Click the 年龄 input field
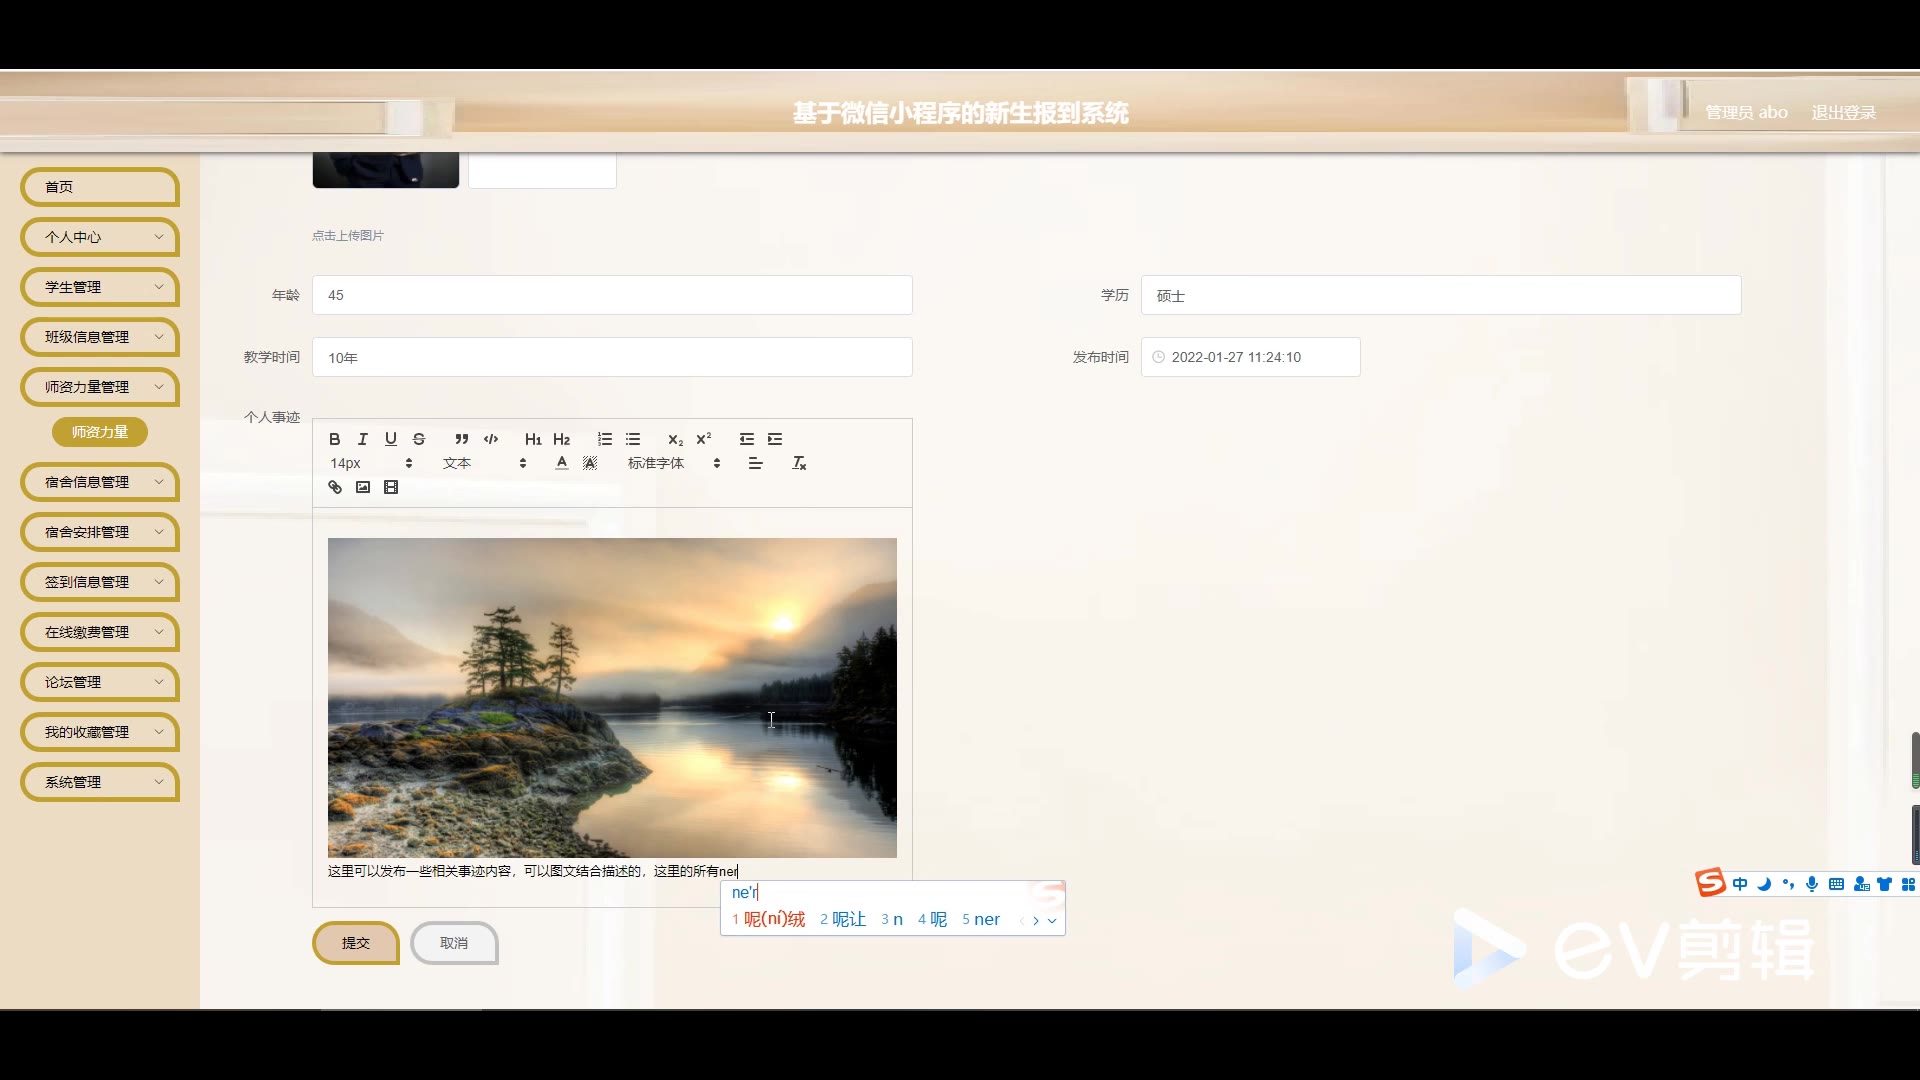 click(x=612, y=295)
